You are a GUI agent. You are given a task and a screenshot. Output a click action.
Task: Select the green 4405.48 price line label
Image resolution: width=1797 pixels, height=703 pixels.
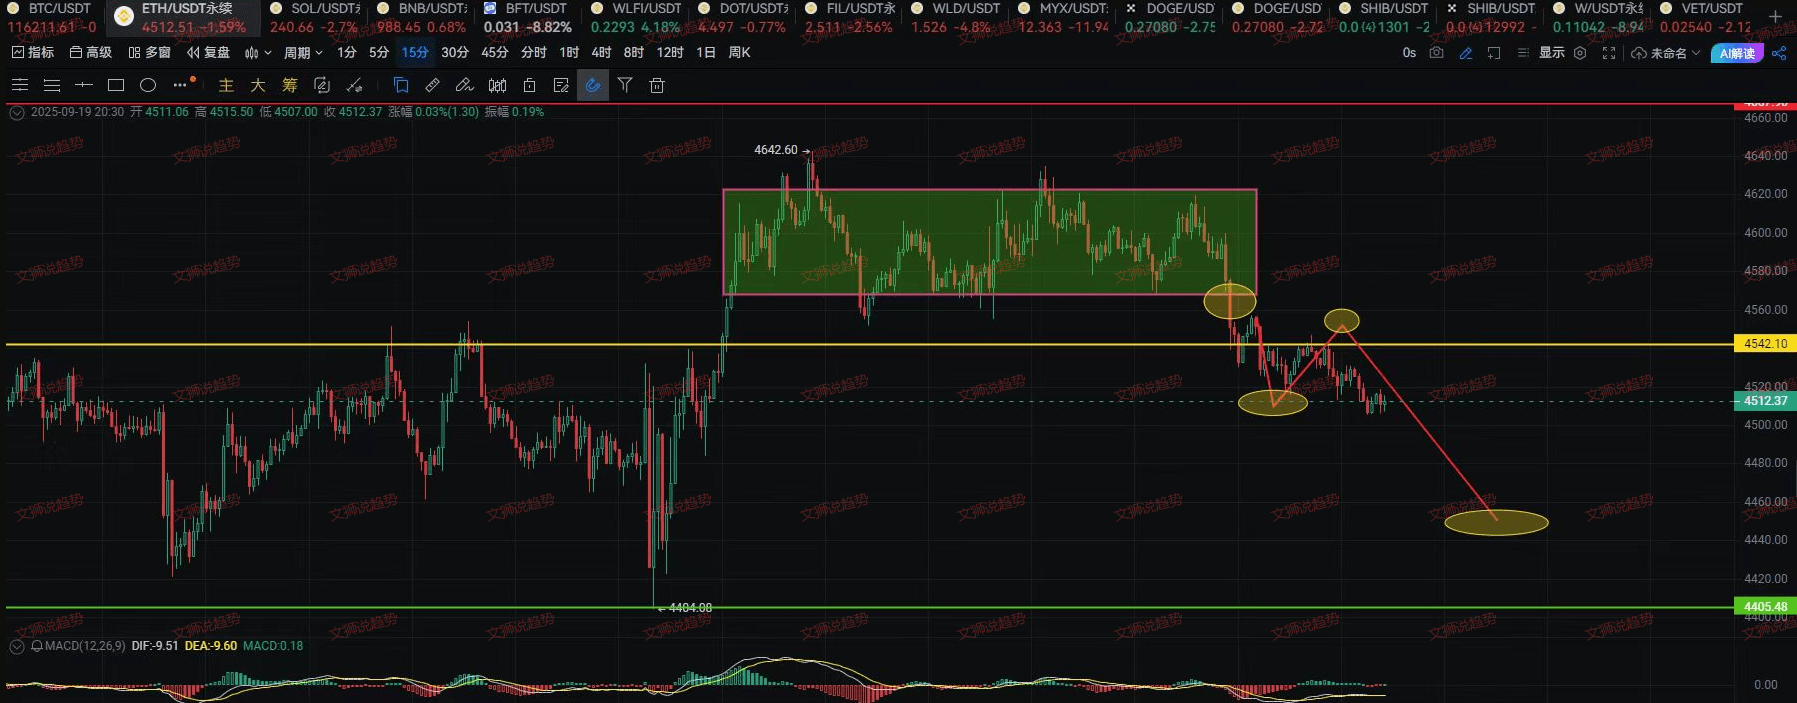coord(1765,607)
